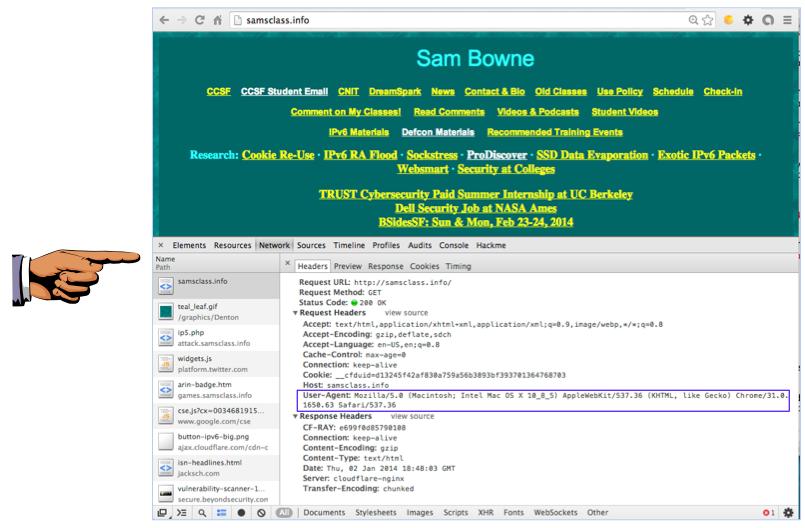Viewport: 805px width, 528px height.
Task: Click the clear network log icon
Action: pos(261,513)
